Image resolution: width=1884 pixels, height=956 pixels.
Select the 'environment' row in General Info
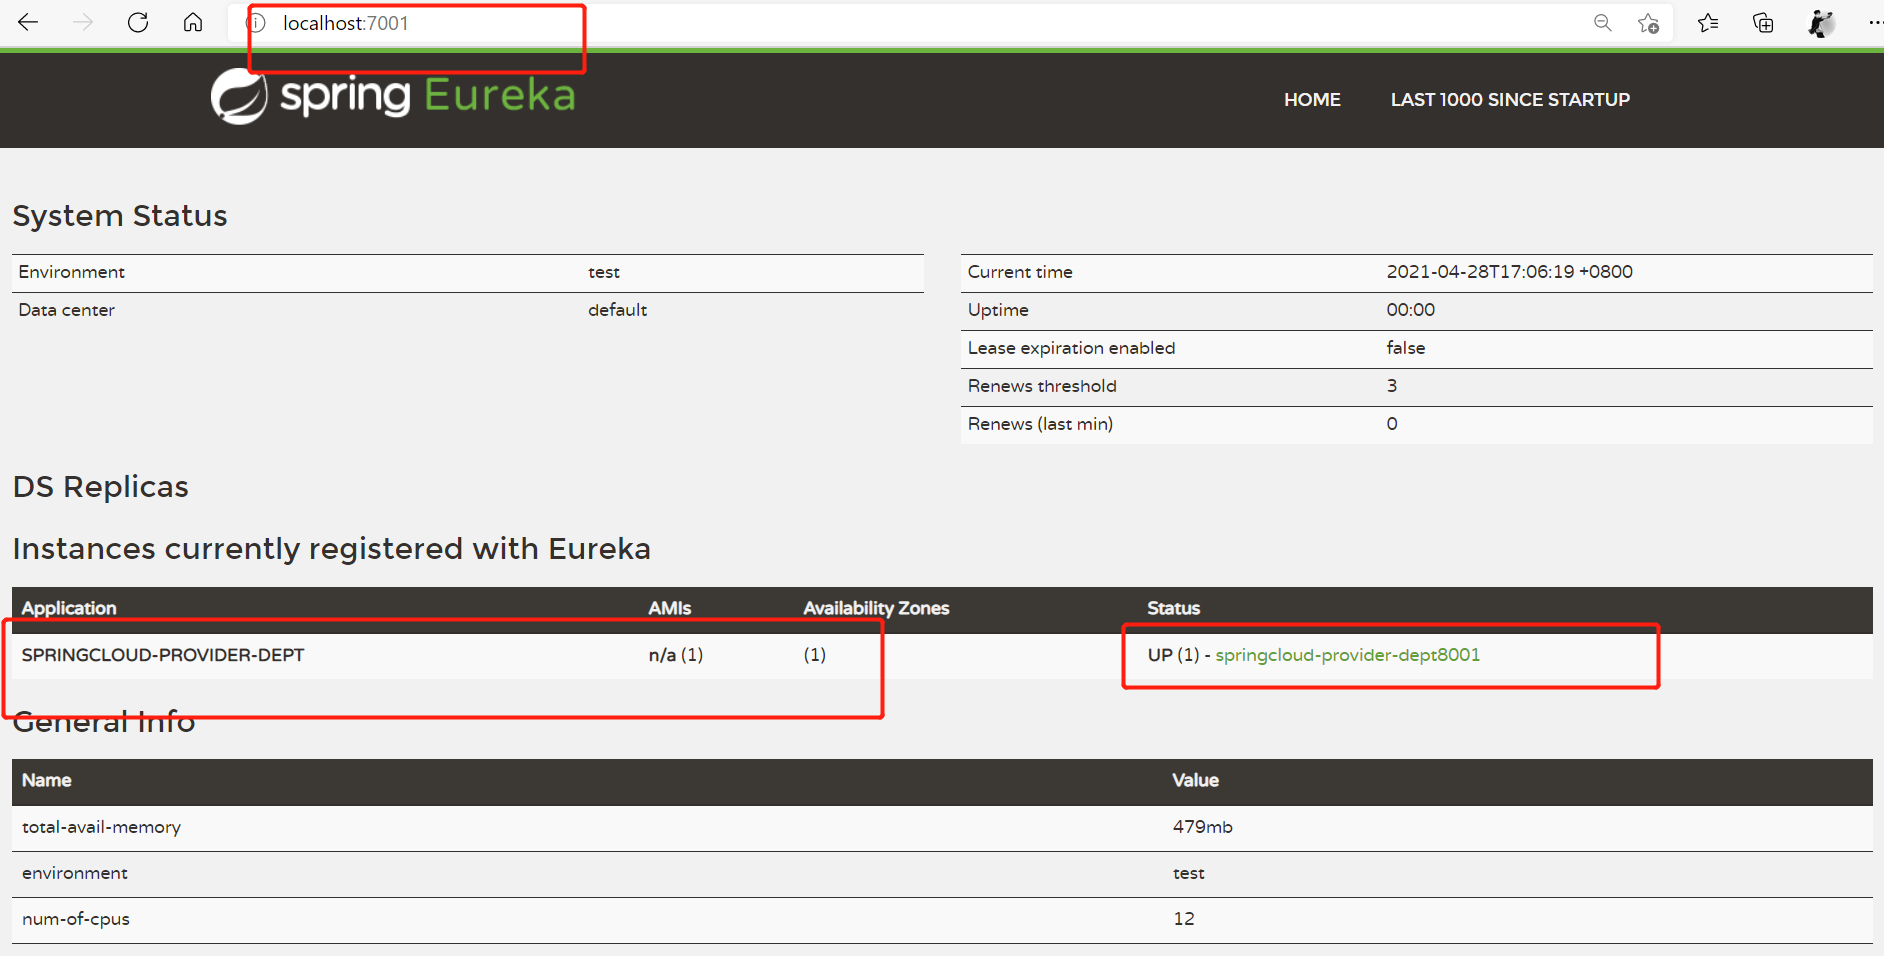tap(942, 874)
